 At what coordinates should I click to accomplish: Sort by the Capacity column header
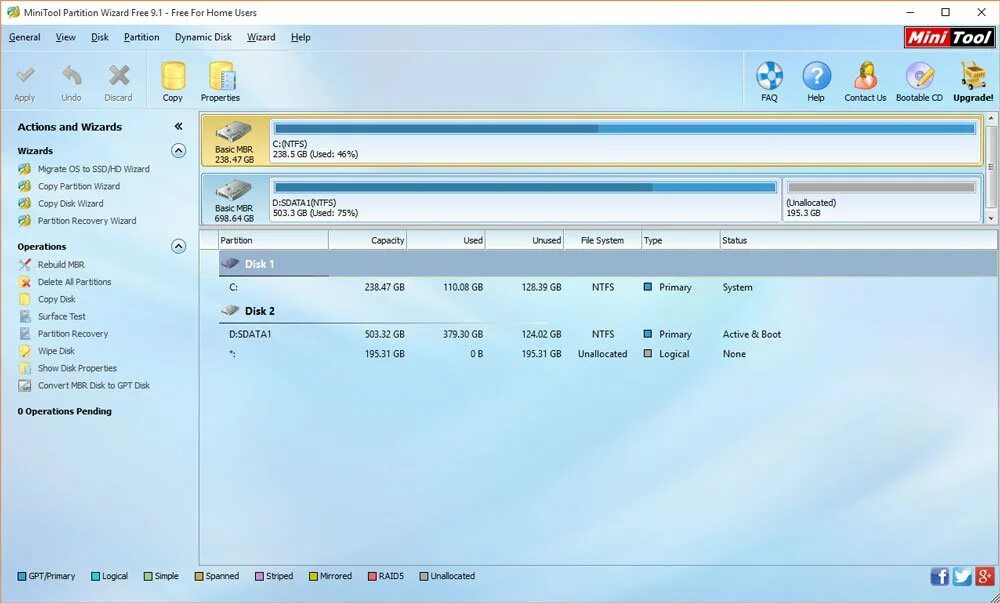(368, 240)
